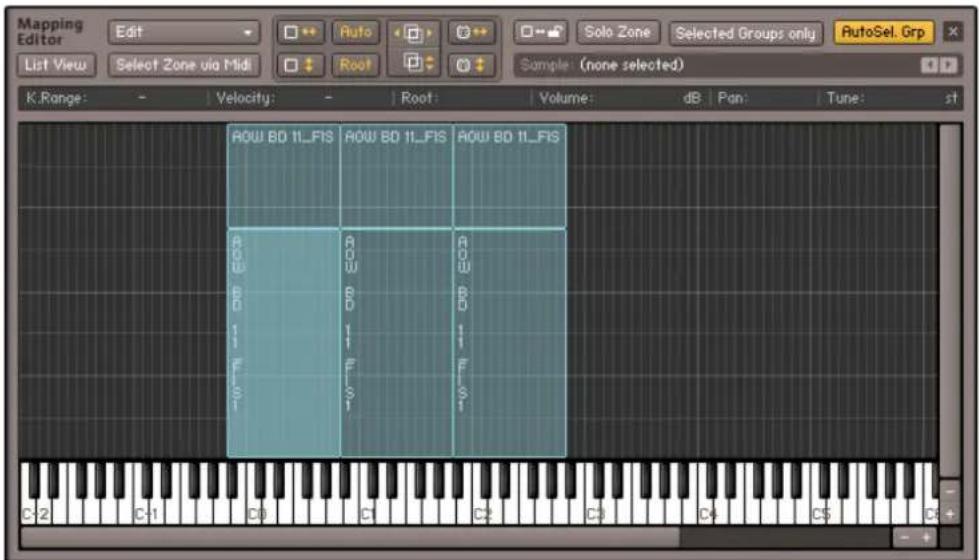
Task: Toggle the orange Auto button
Action: tap(356, 32)
